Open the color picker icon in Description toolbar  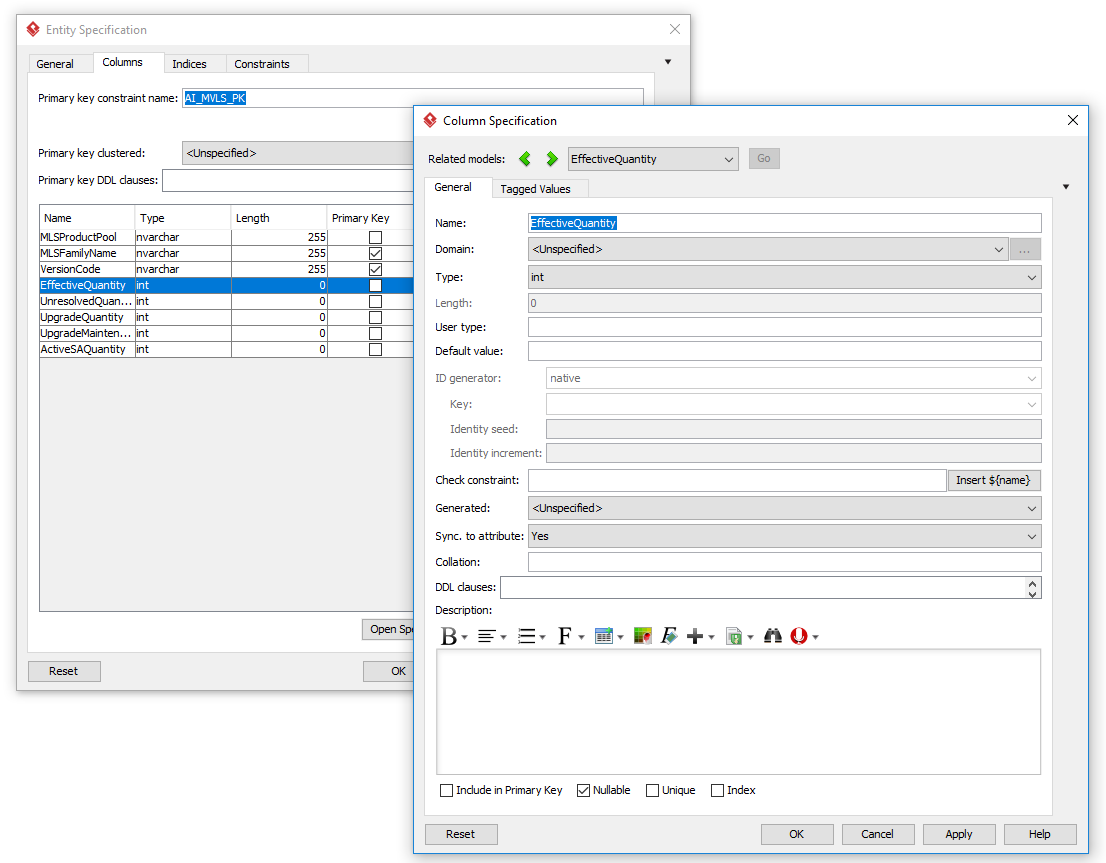[643, 636]
